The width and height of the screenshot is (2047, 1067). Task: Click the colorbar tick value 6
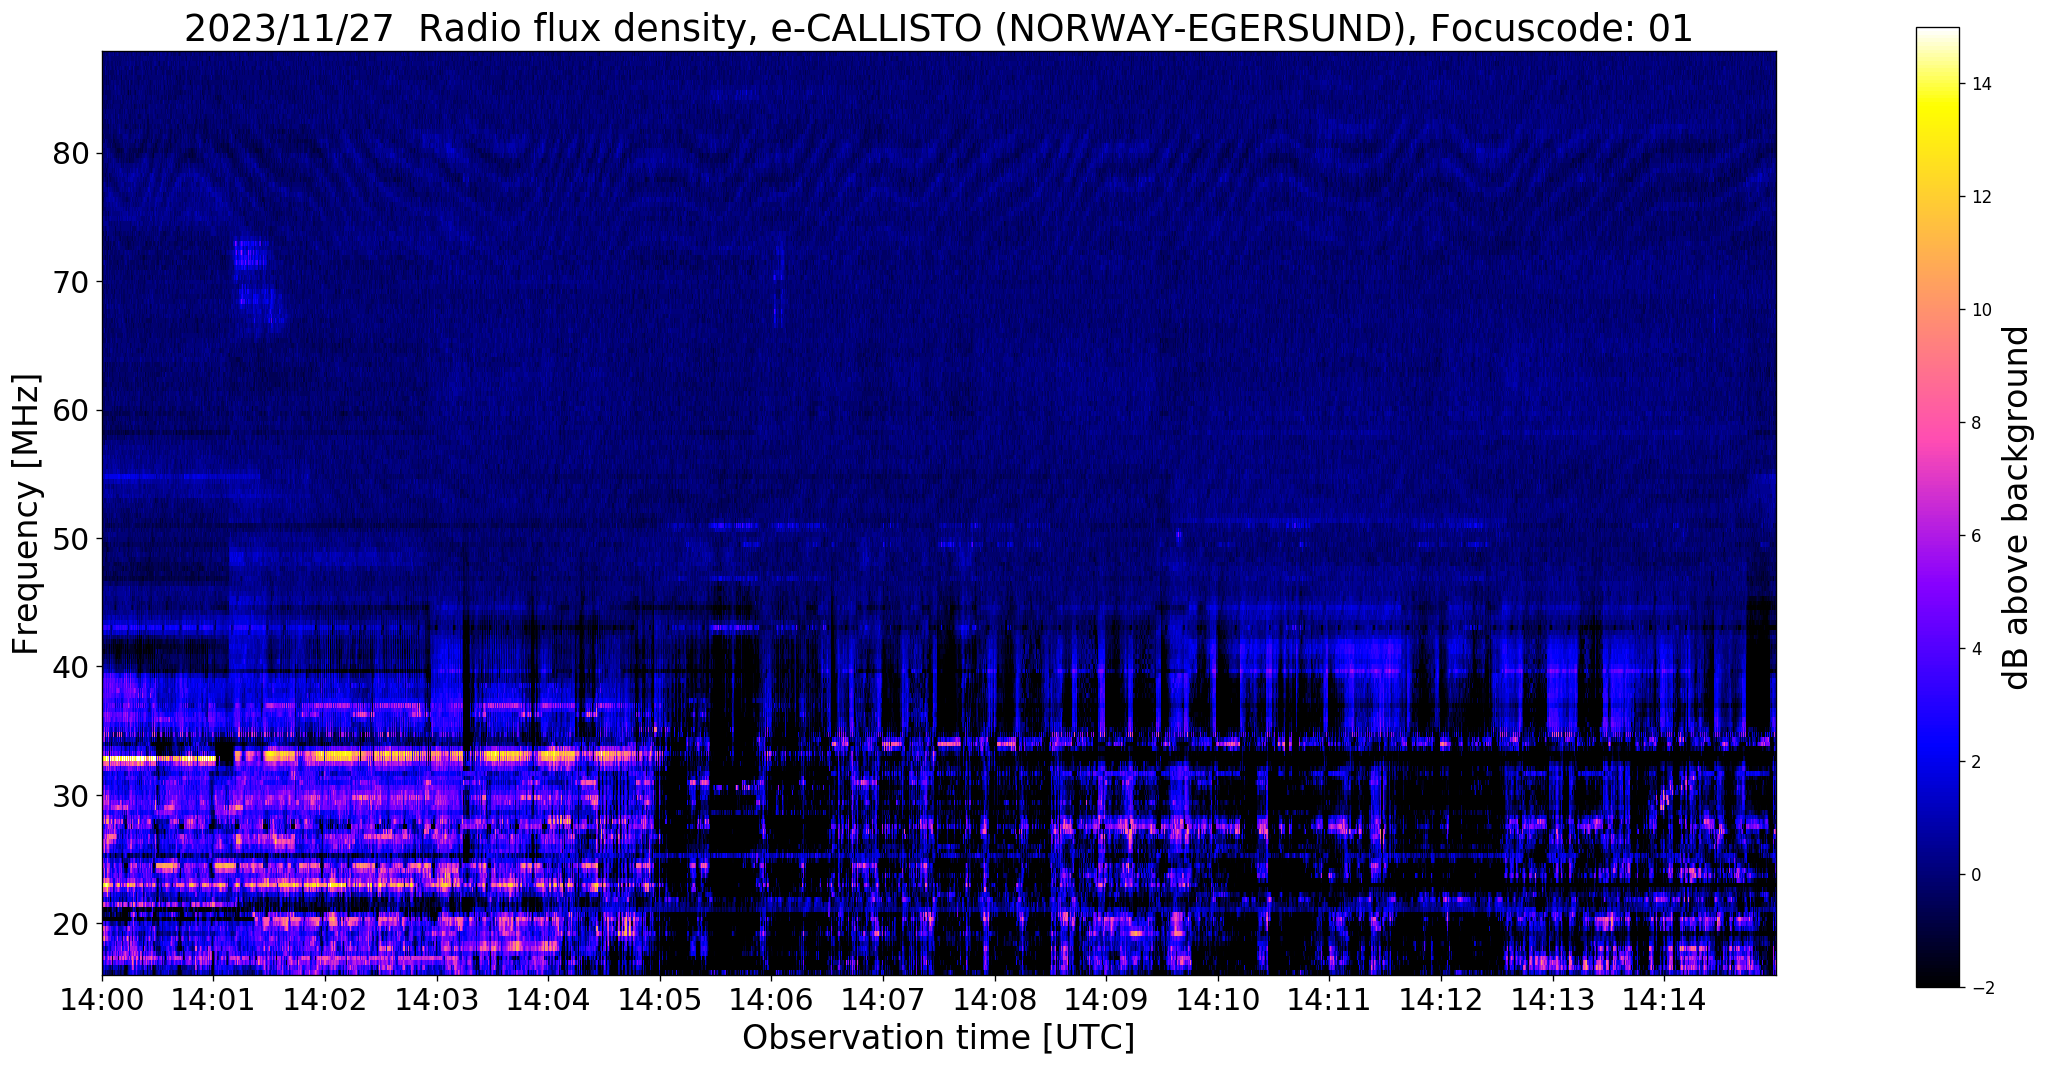pyautogui.click(x=1975, y=536)
